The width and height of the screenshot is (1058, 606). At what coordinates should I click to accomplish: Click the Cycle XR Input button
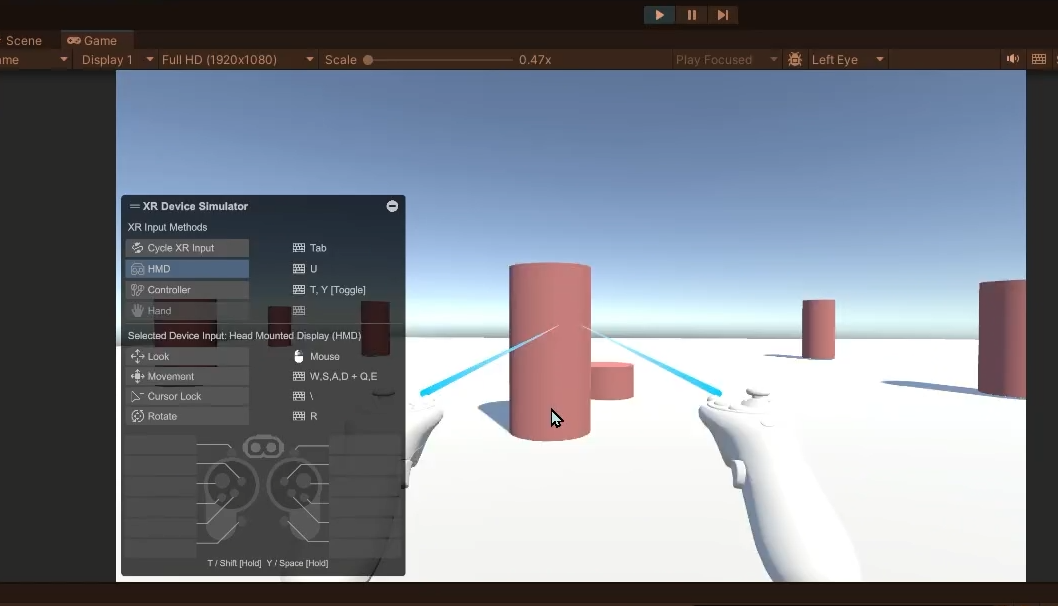(x=187, y=248)
